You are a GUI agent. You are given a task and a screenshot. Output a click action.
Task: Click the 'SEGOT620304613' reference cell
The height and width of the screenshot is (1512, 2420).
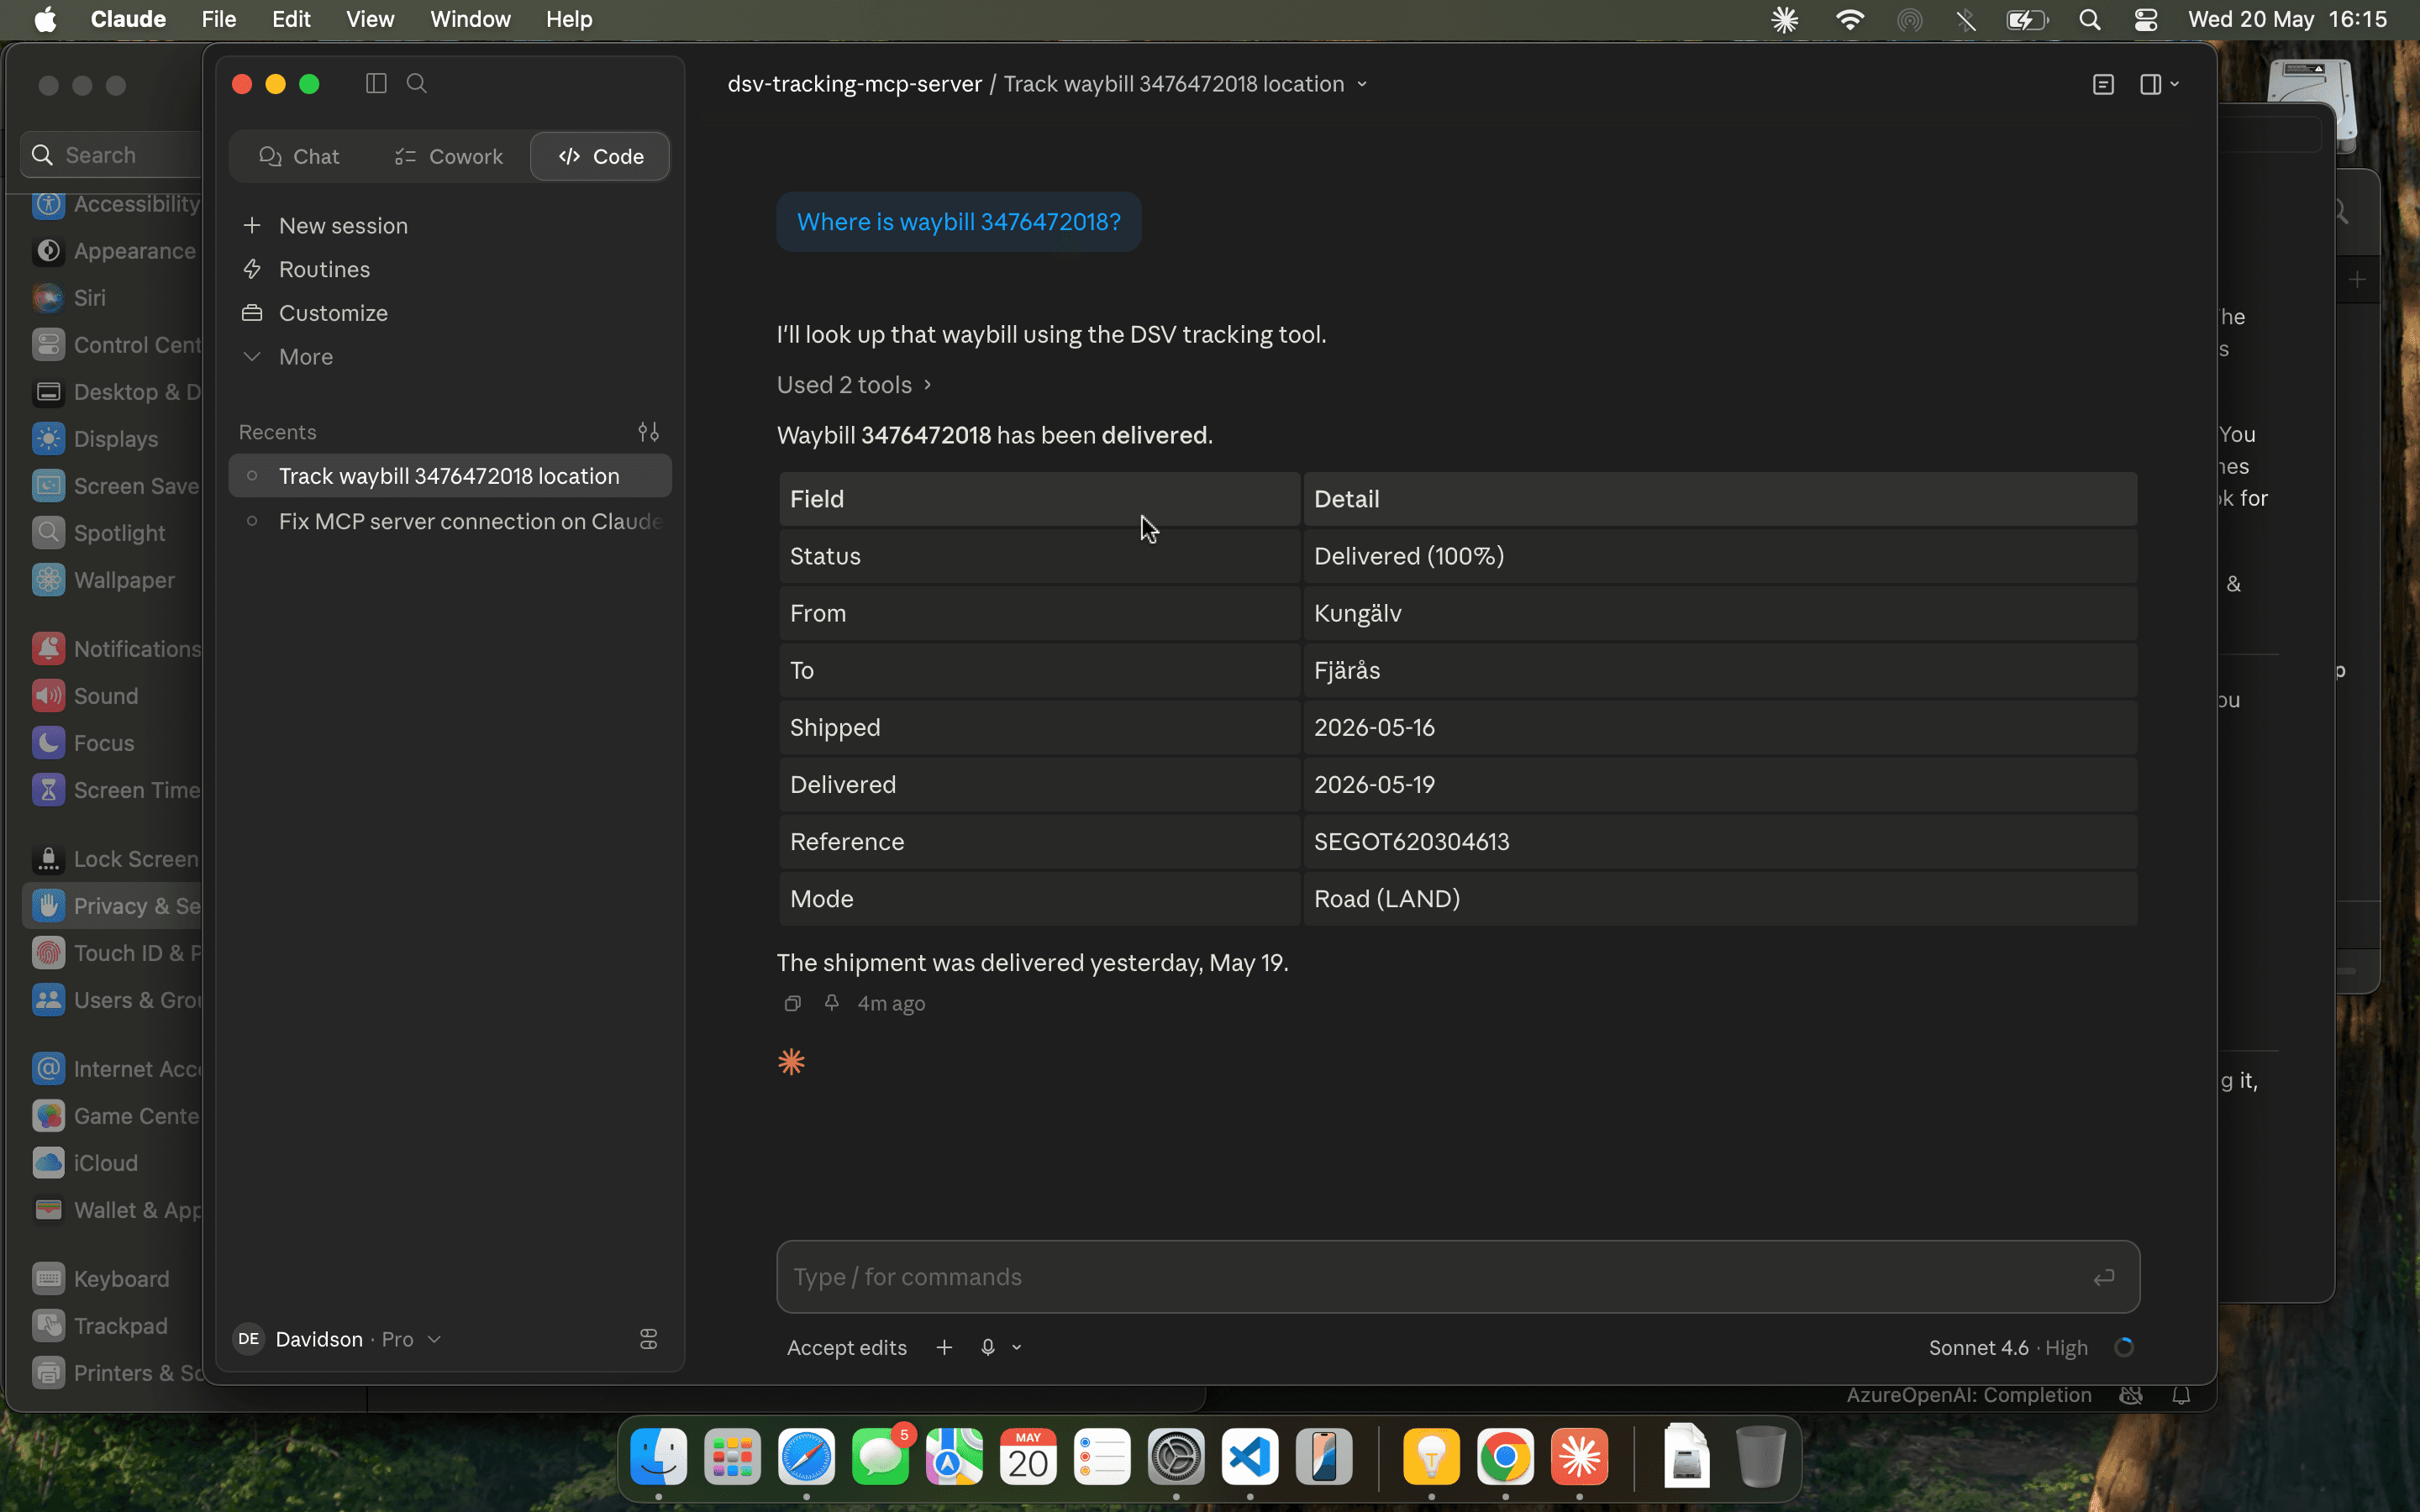(1720, 842)
